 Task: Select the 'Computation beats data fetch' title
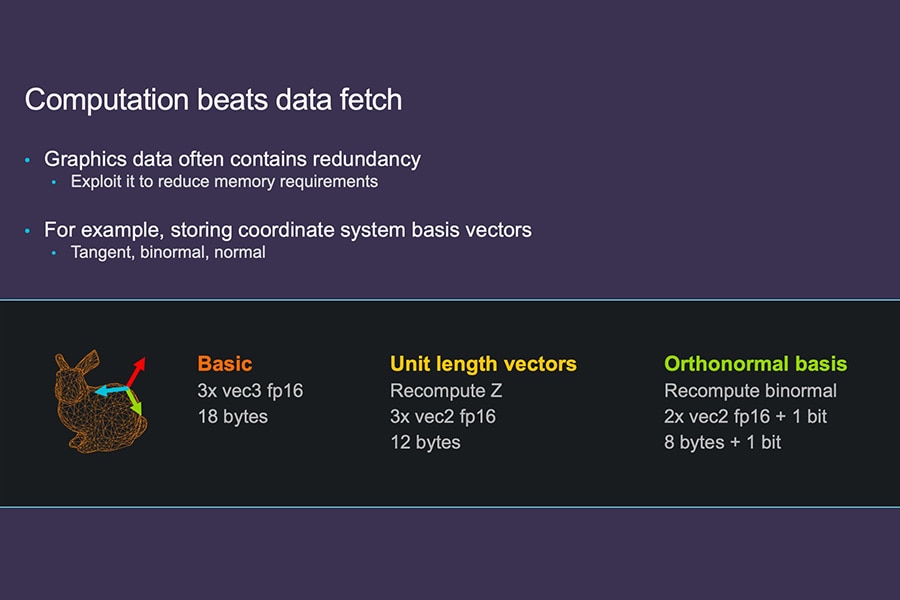[x=213, y=100]
